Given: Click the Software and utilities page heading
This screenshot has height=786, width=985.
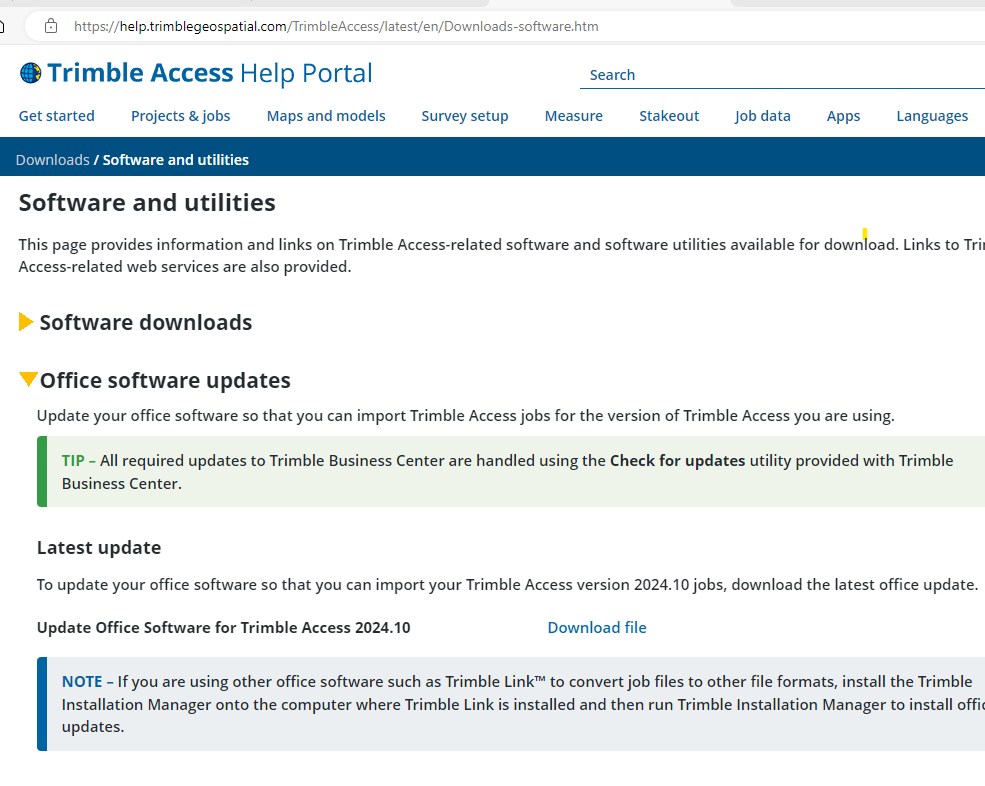Looking at the screenshot, I should 147,203.
